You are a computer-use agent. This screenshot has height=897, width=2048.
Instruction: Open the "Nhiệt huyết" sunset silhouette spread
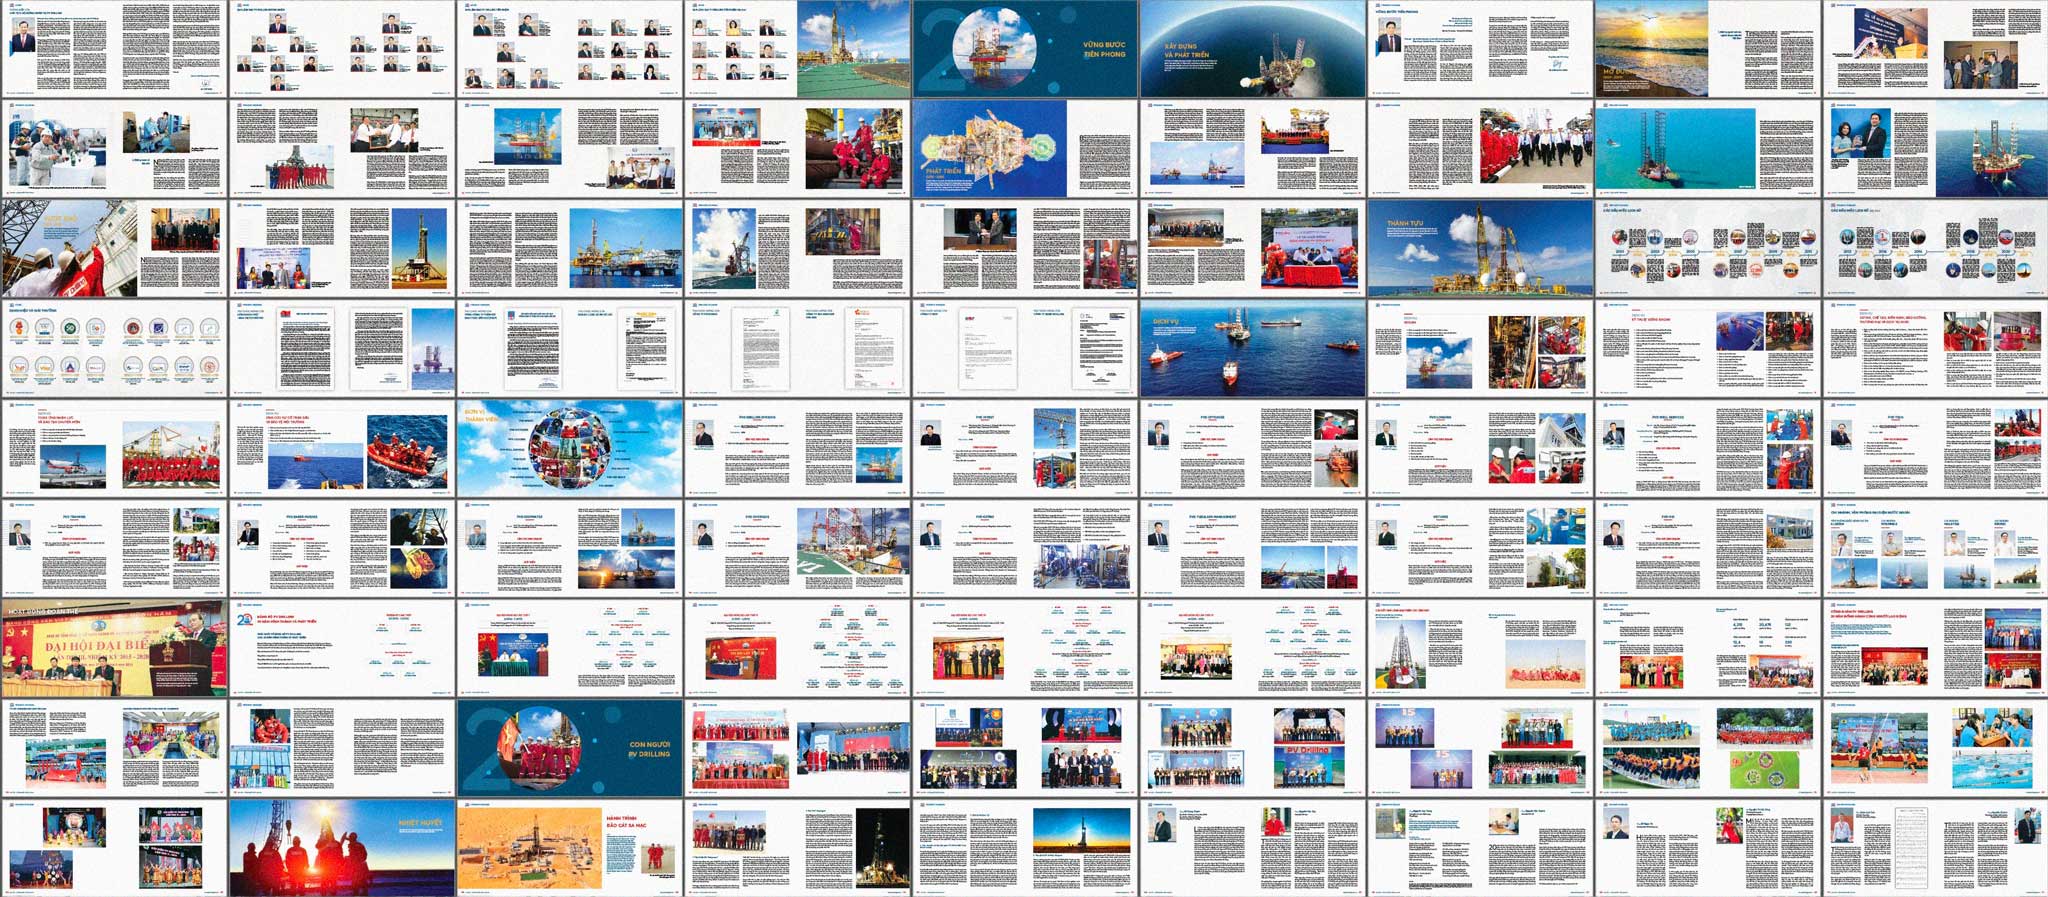click(341, 846)
